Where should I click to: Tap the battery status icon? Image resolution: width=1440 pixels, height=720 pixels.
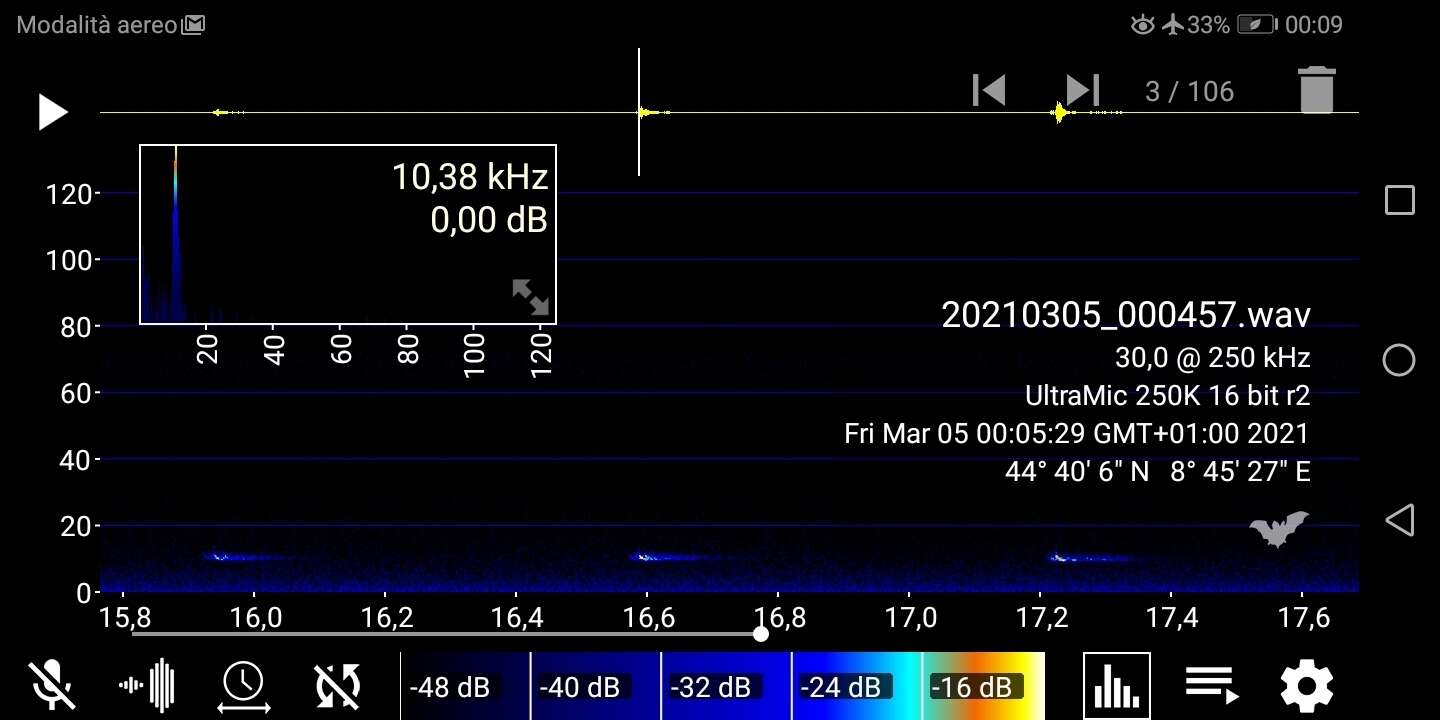tap(1257, 25)
